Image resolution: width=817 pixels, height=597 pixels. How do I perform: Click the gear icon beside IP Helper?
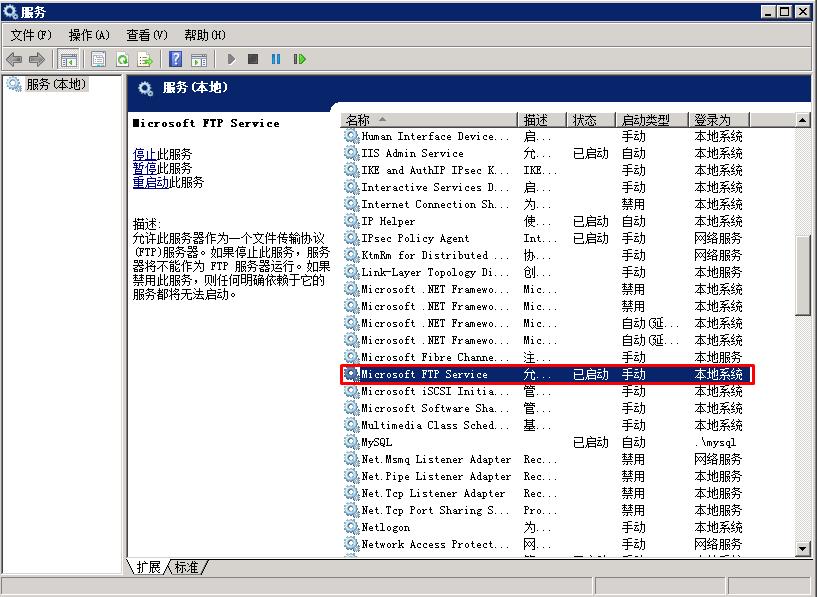351,221
